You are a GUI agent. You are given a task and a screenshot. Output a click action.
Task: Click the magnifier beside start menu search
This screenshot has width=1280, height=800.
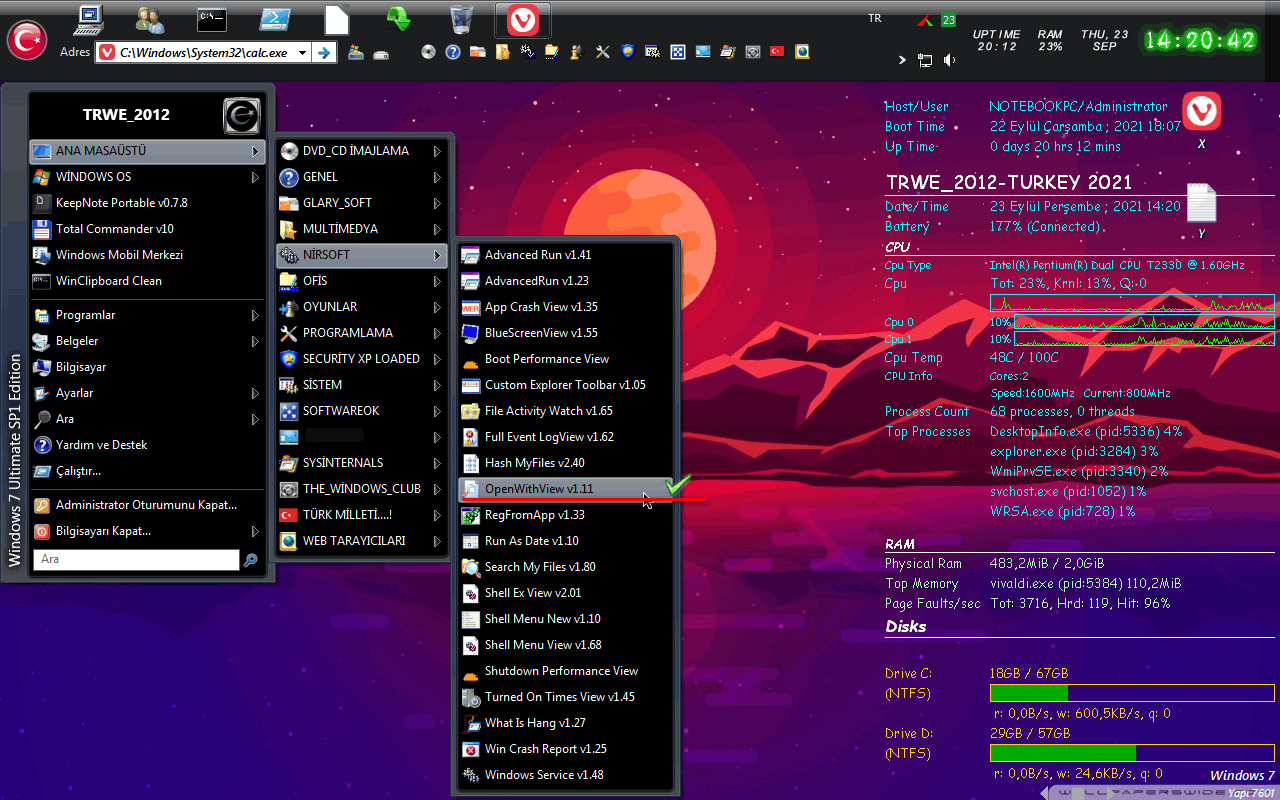click(250, 560)
